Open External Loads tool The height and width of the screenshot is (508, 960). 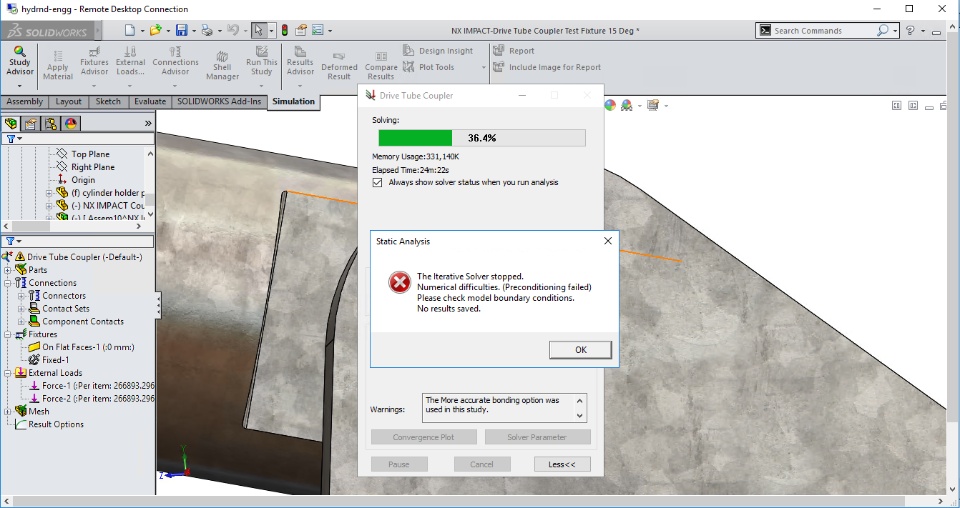pyautogui.click(x=130, y=61)
